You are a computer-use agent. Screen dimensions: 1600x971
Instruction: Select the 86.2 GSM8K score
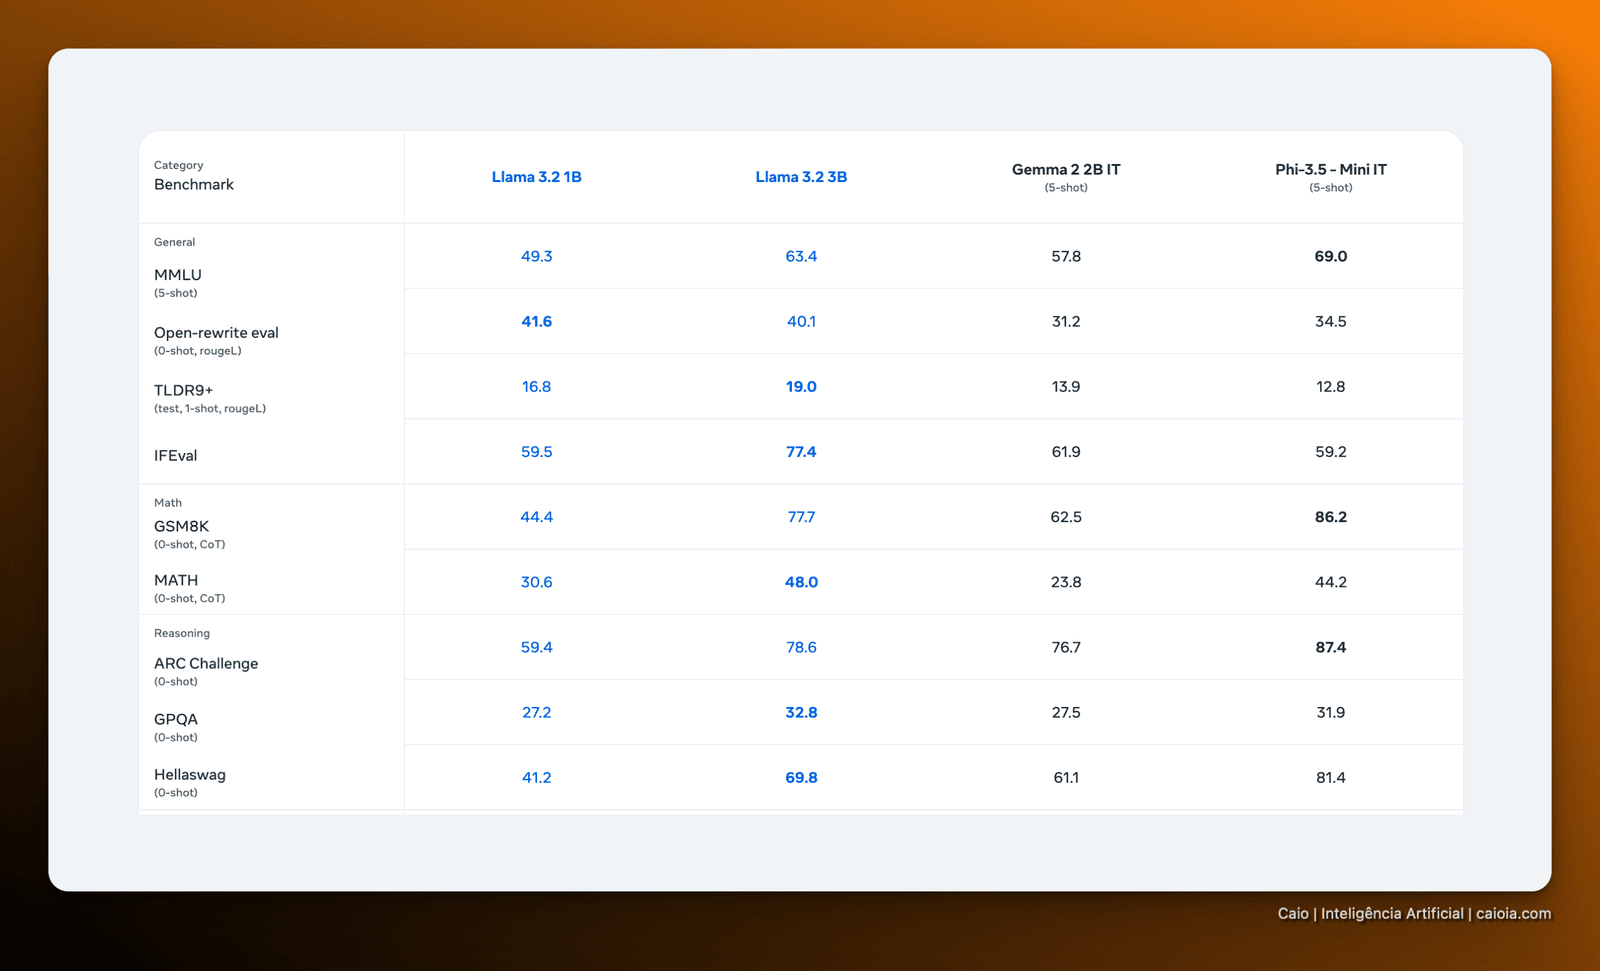pyautogui.click(x=1330, y=517)
